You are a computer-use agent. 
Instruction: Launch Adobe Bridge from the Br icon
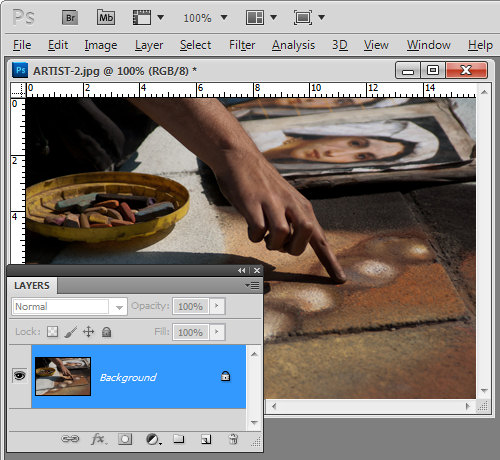[x=70, y=17]
